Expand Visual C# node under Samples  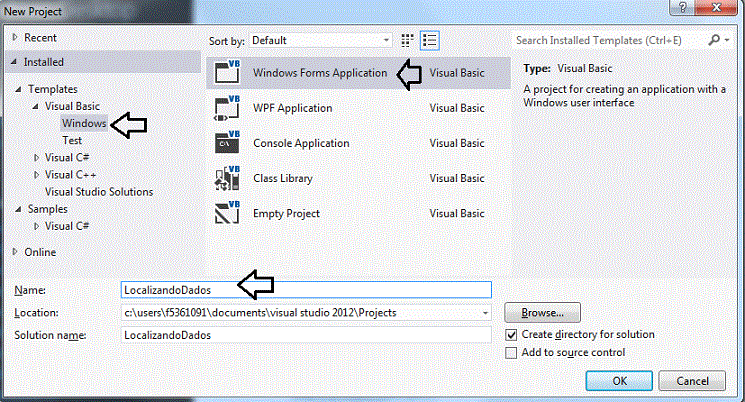(x=36, y=226)
